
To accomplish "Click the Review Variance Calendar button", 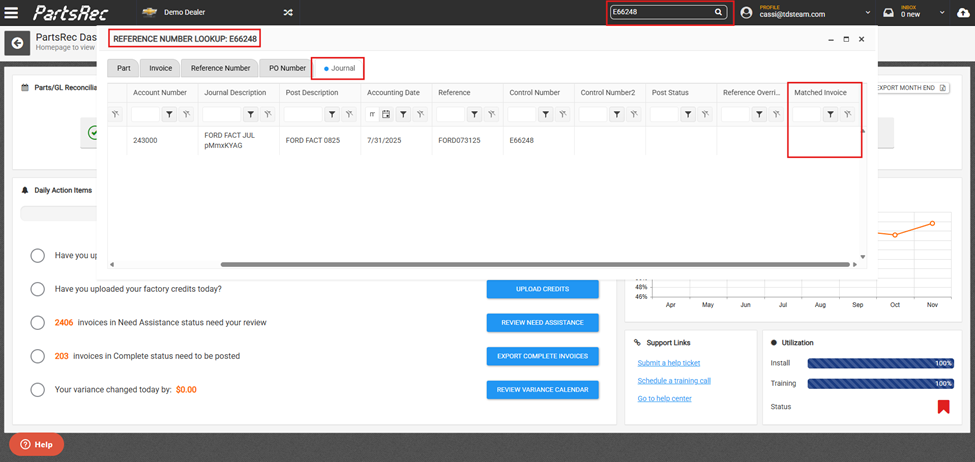I will click(x=542, y=390).
